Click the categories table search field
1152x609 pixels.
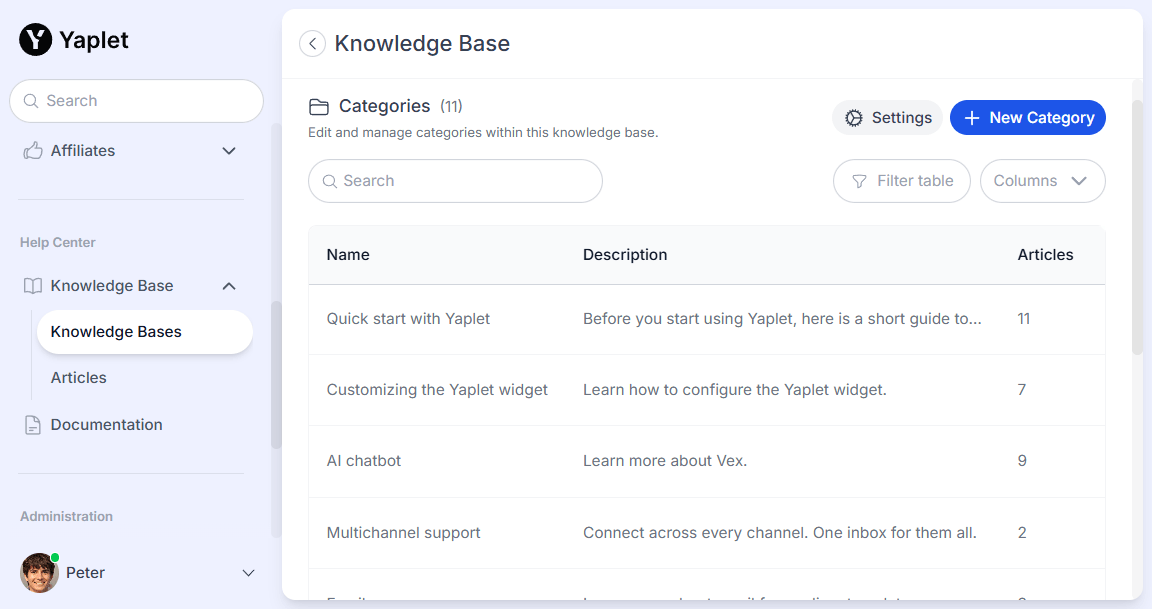click(455, 181)
